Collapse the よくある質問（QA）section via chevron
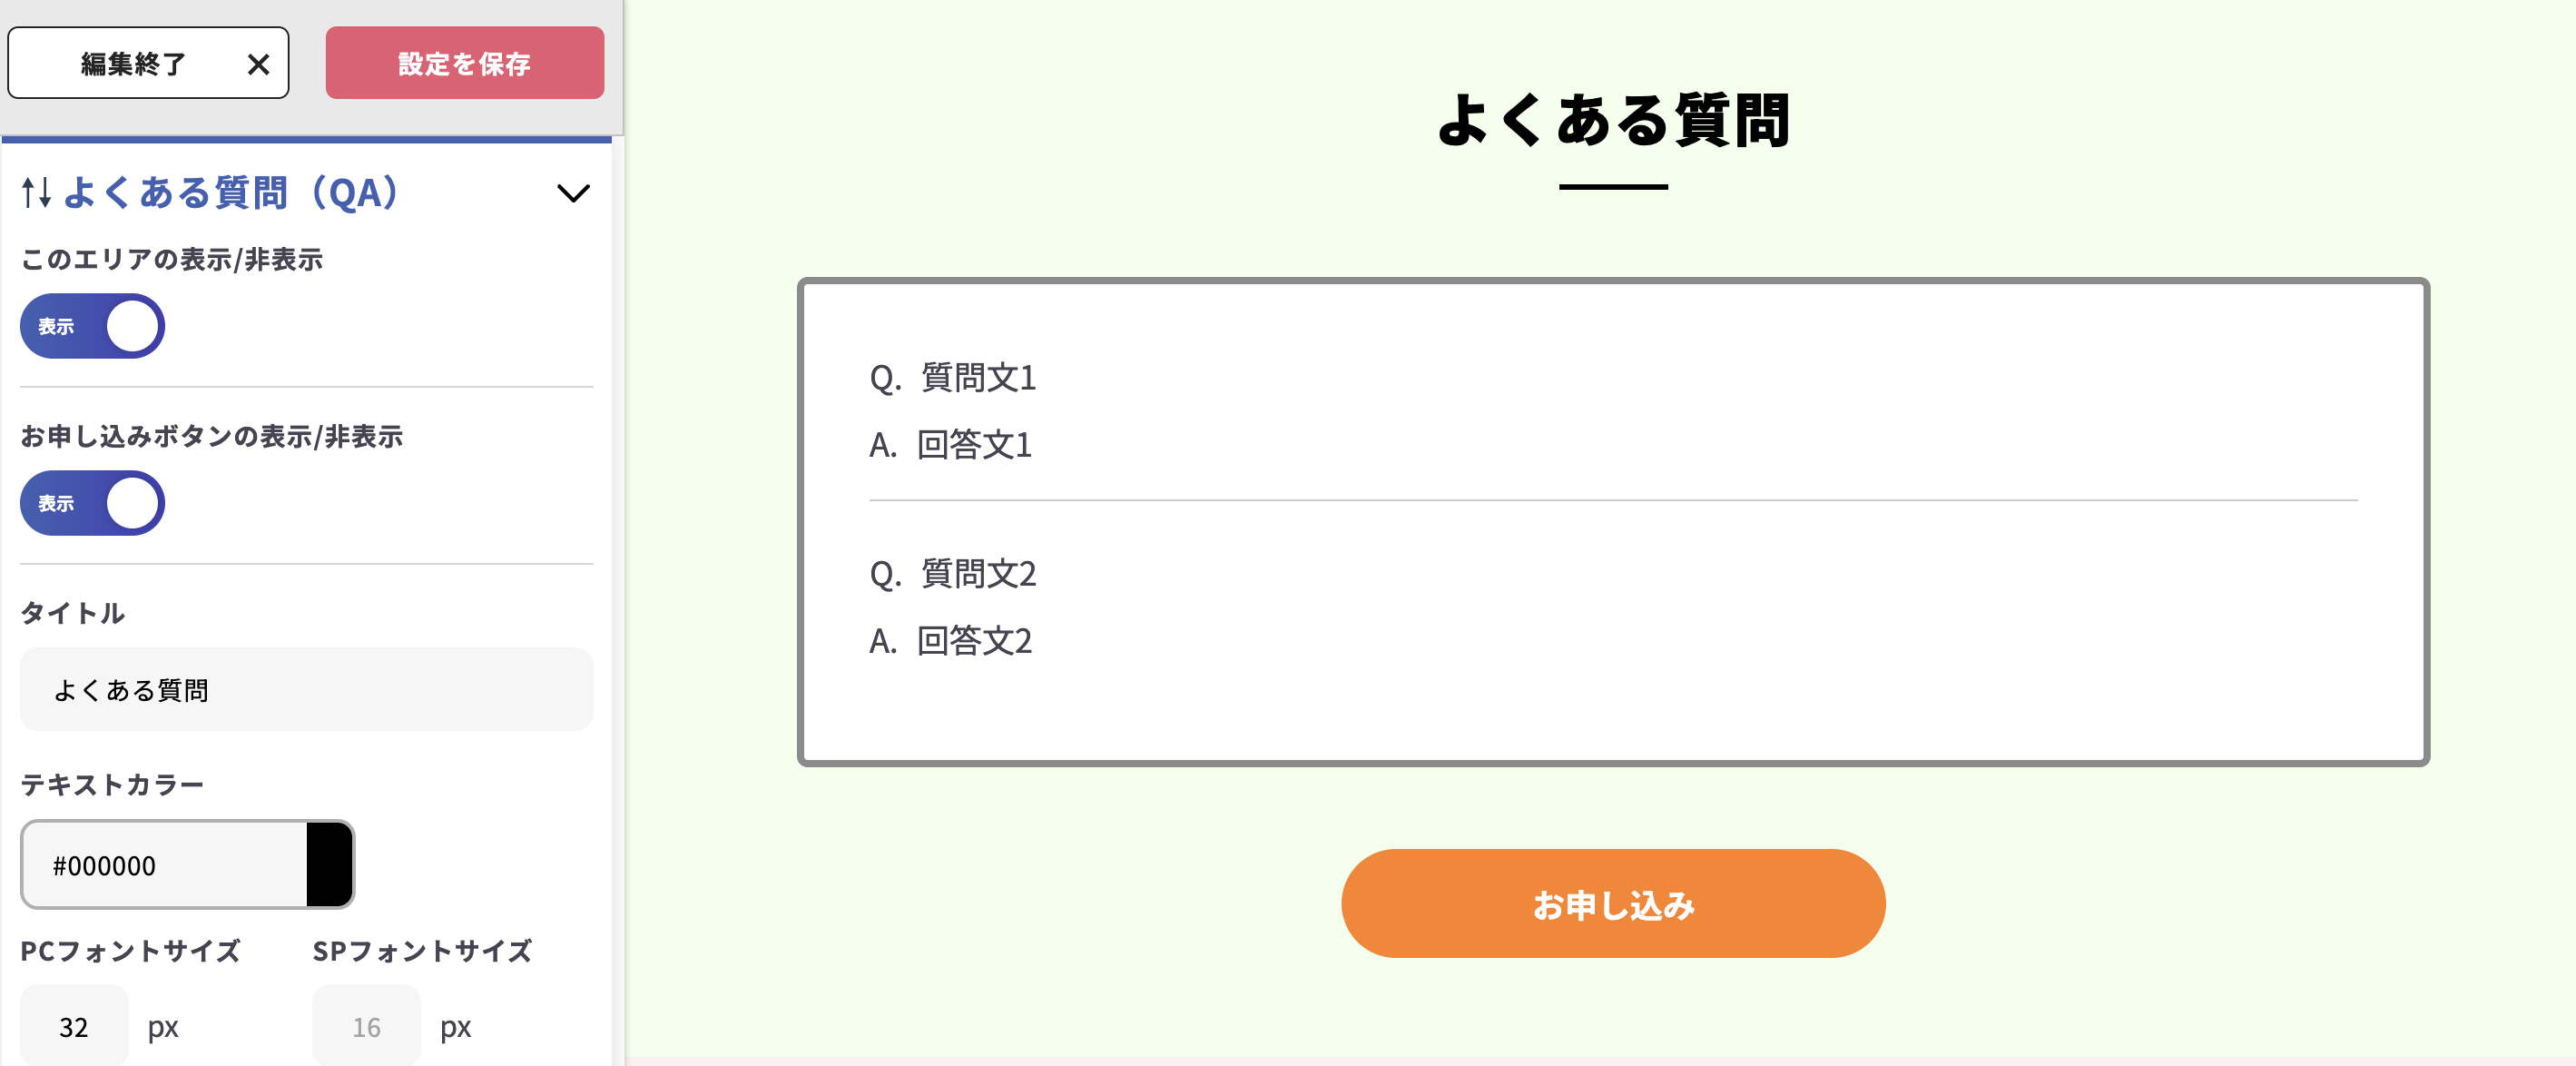 pos(573,194)
